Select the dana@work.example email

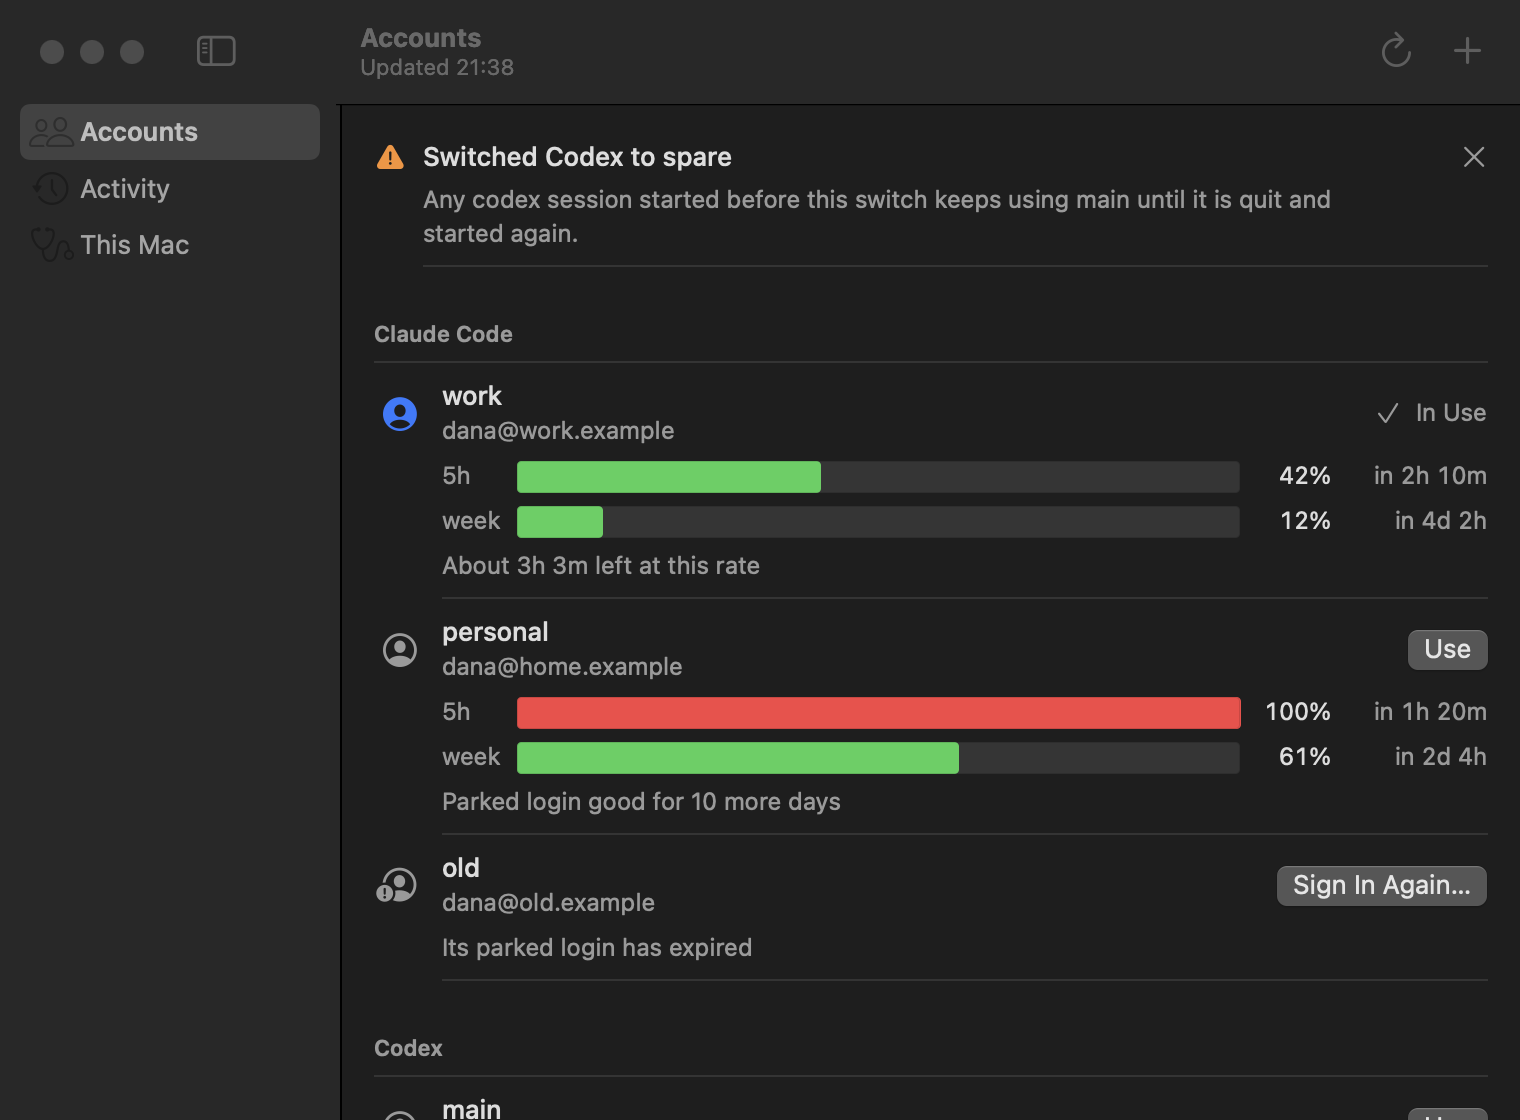558,431
